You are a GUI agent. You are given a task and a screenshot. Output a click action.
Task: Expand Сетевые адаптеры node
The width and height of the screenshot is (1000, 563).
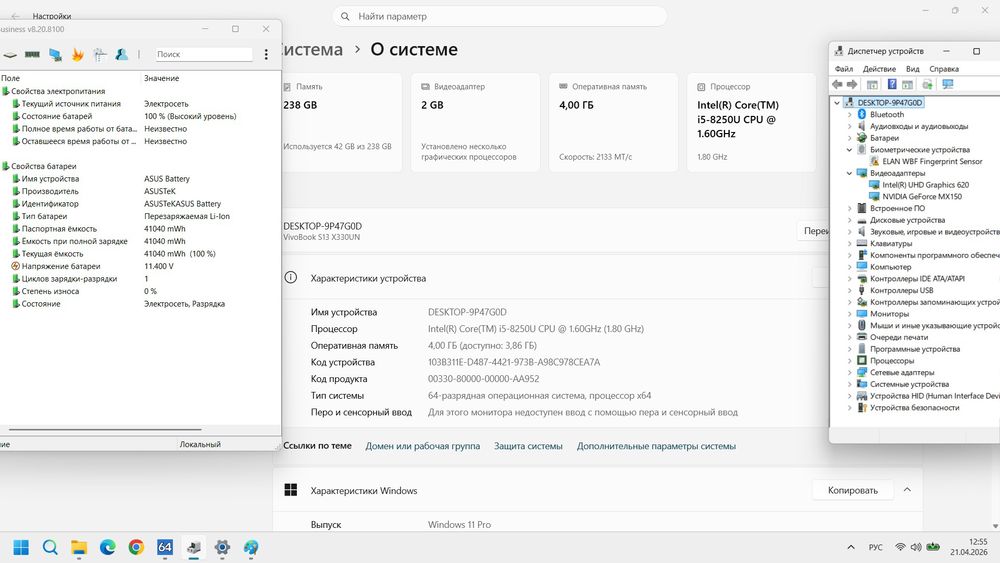(849, 372)
